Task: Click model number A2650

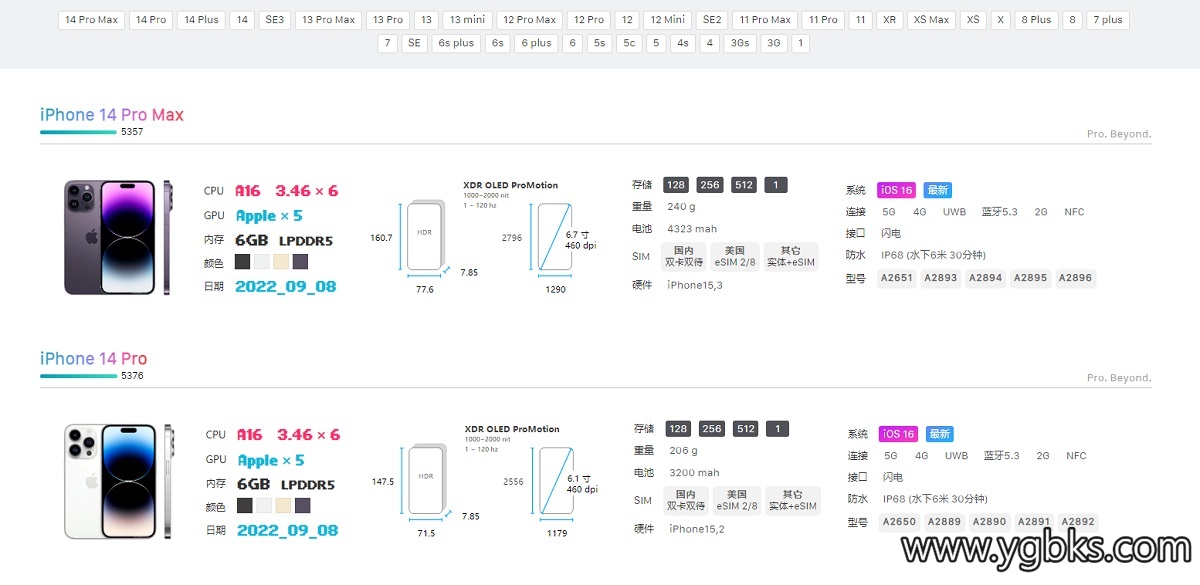Action: [900, 522]
